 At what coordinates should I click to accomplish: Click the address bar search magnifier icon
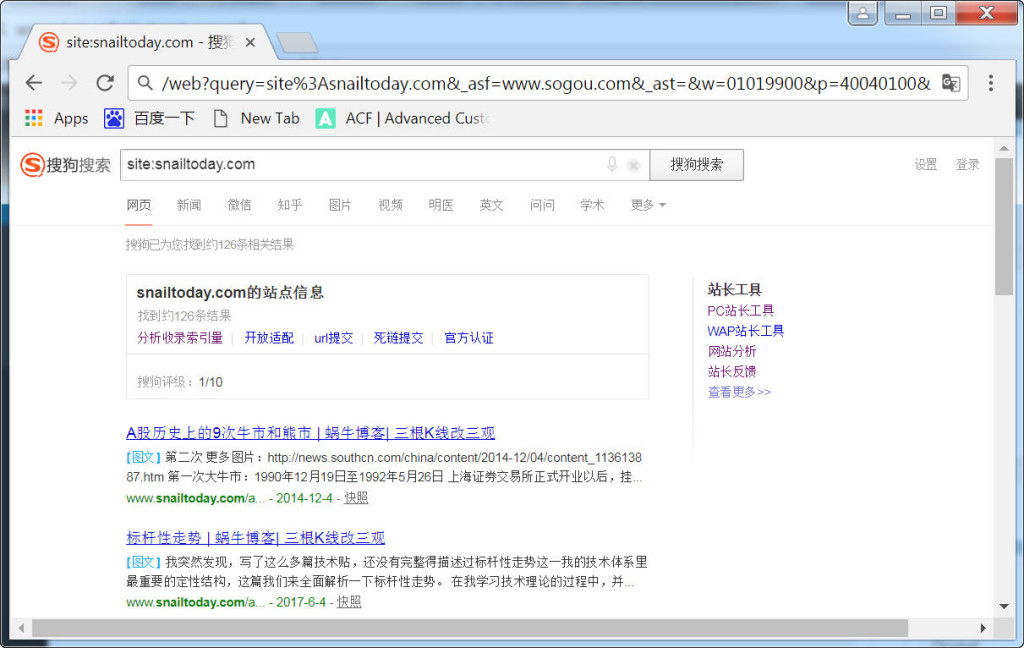pos(145,83)
